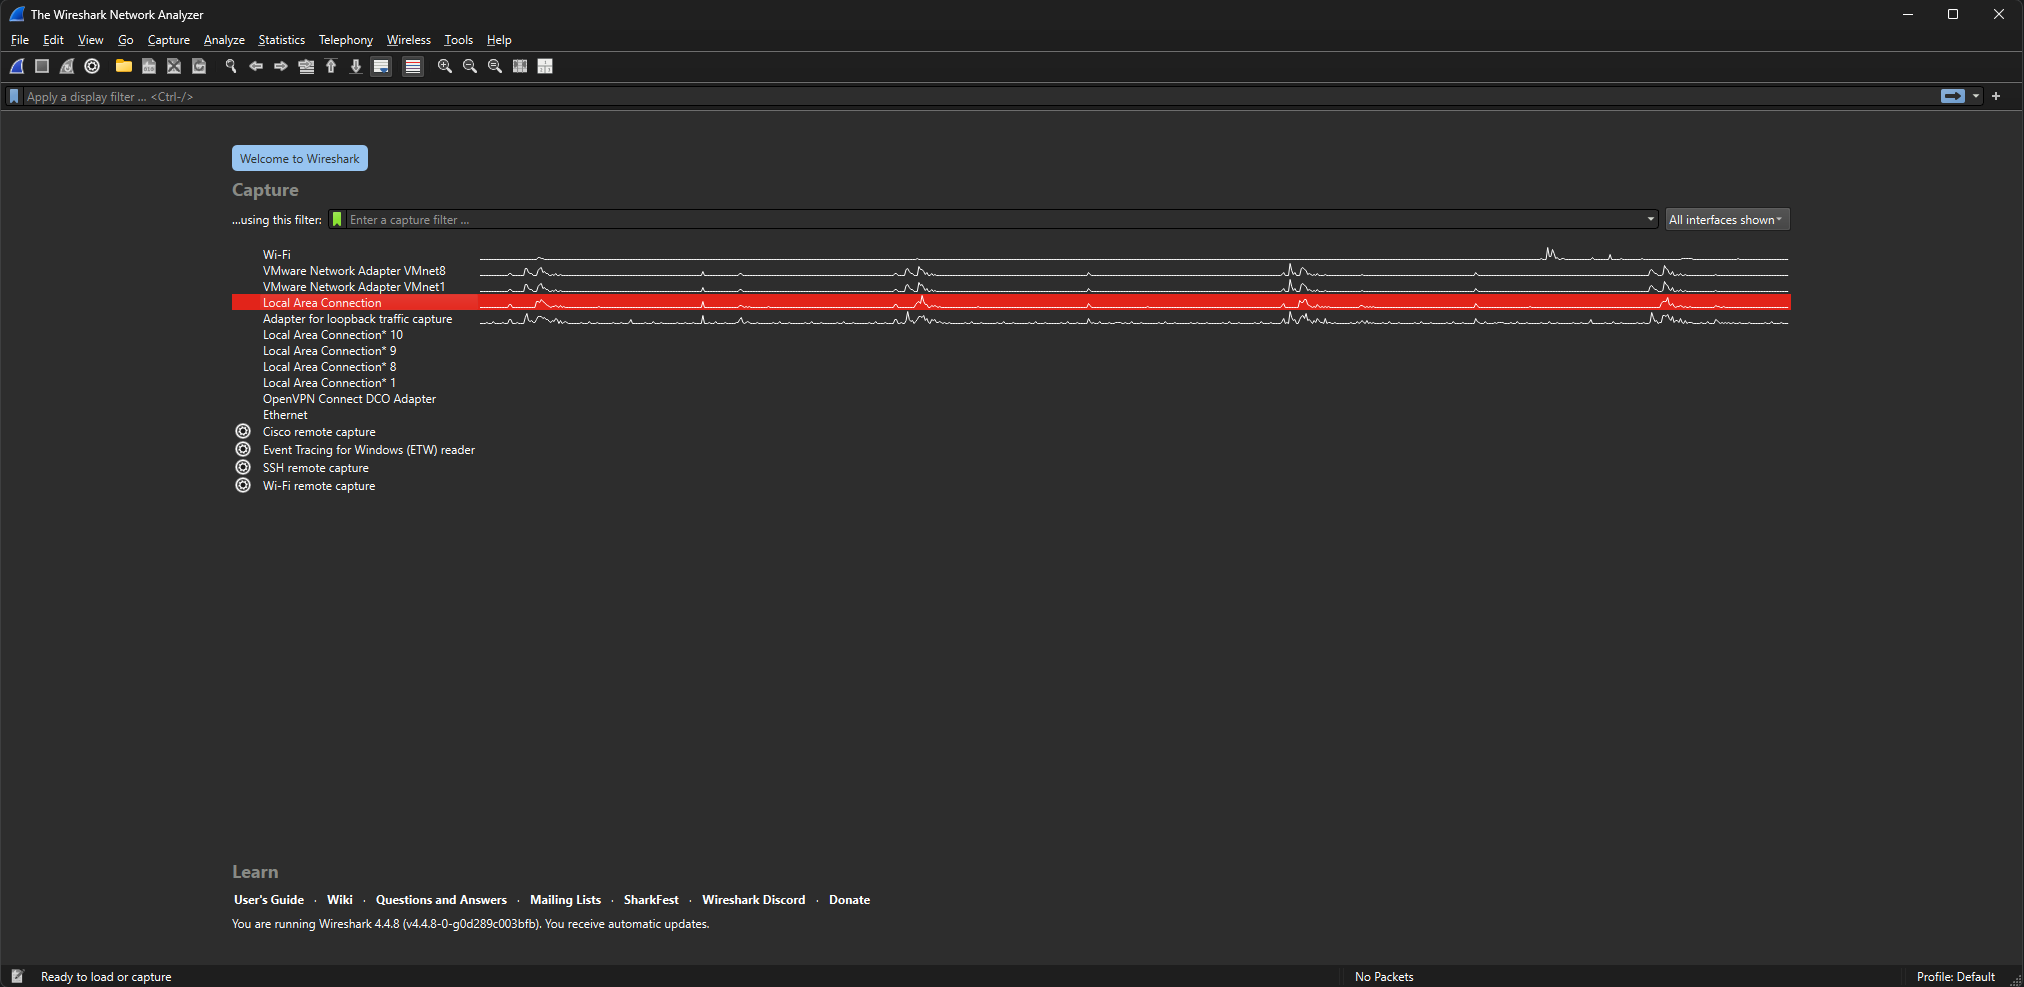
Task: Open capture options gear icon in toolbar
Action: click(92, 66)
